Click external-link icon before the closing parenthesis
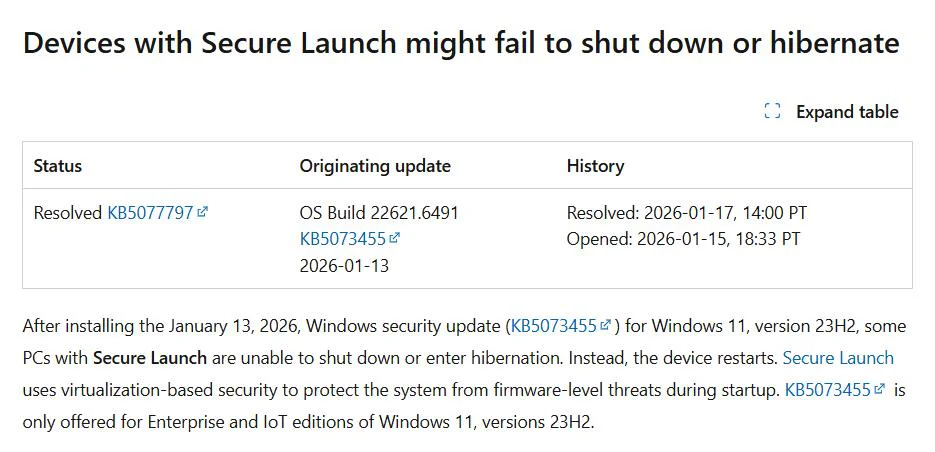 (606, 326)
